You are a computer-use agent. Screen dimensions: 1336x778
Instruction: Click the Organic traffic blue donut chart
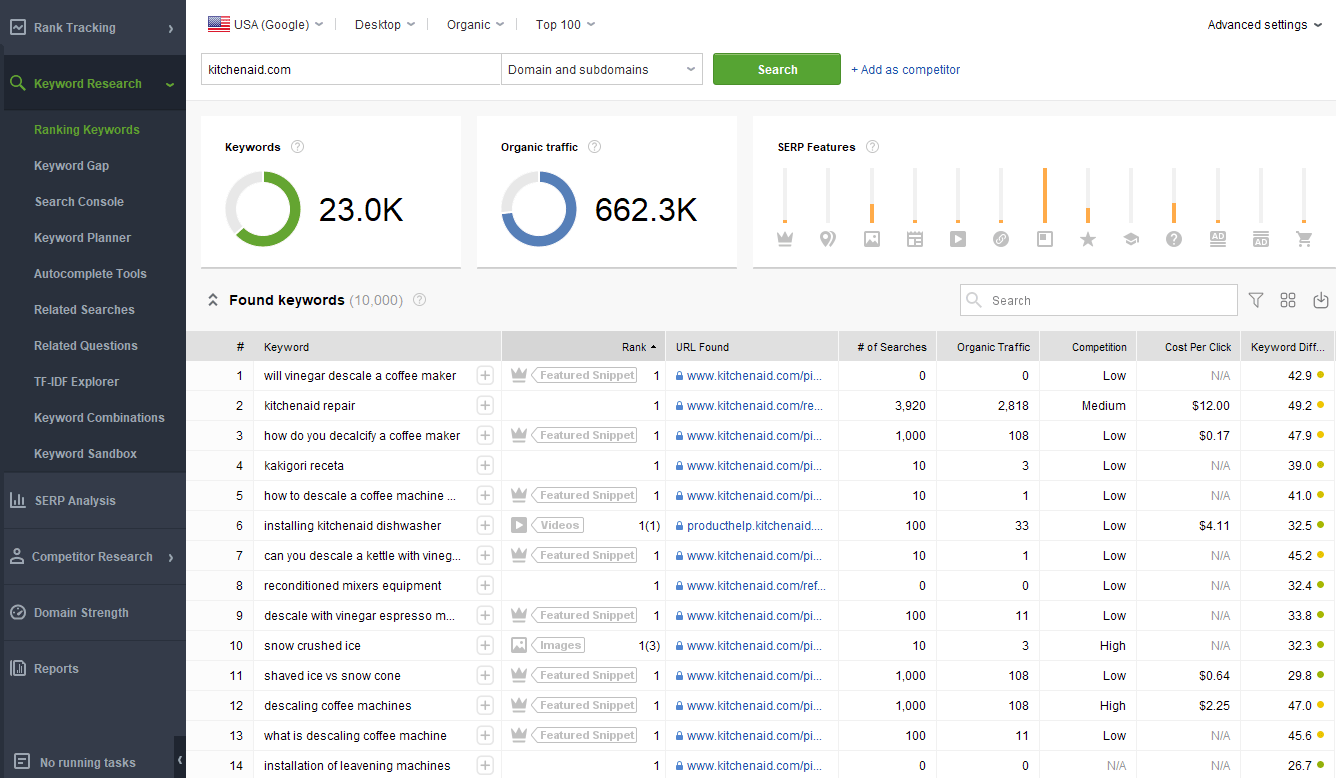539,209
